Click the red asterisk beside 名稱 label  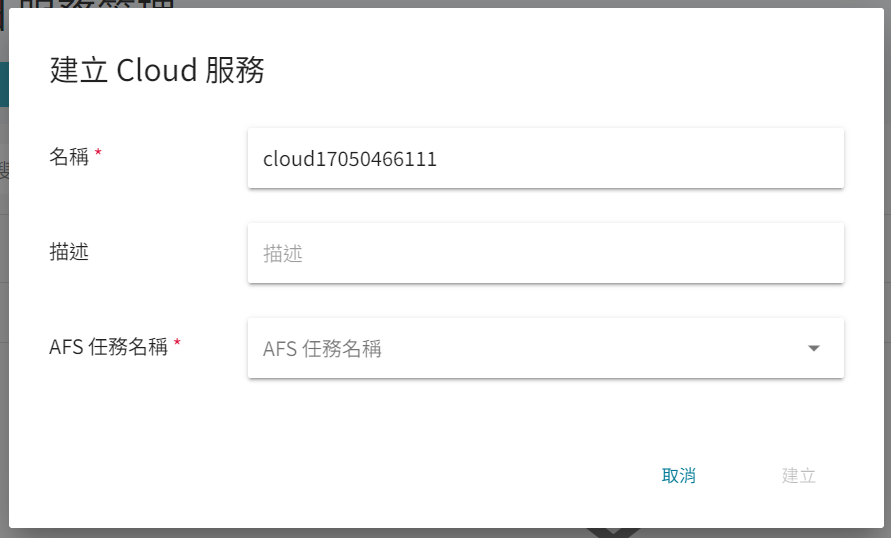98,152
